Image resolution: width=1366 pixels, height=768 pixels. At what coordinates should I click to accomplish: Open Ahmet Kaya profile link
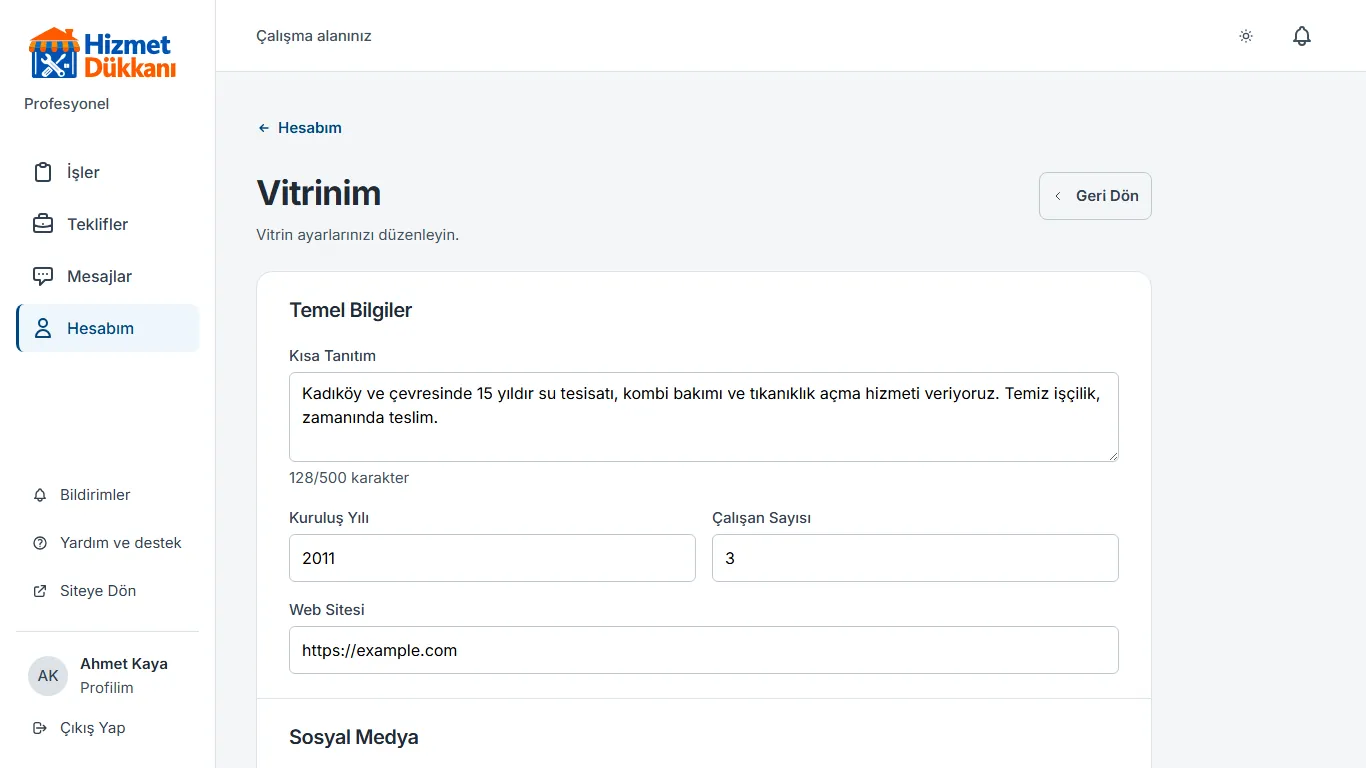coord(108,676)
